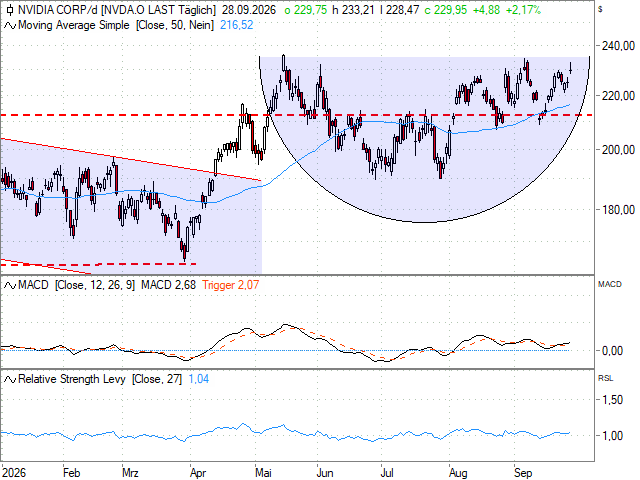This screenshot has width=640, height=480.
Task: Click the Apr label on the time axis
Action: tap(198, 473)
